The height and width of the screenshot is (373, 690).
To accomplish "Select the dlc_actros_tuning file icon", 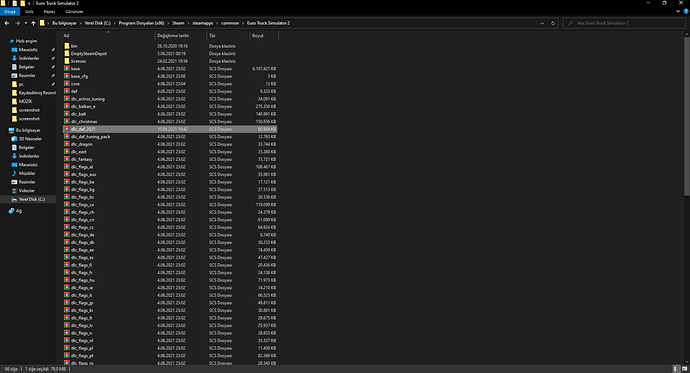I will click(x=67, y=99).
